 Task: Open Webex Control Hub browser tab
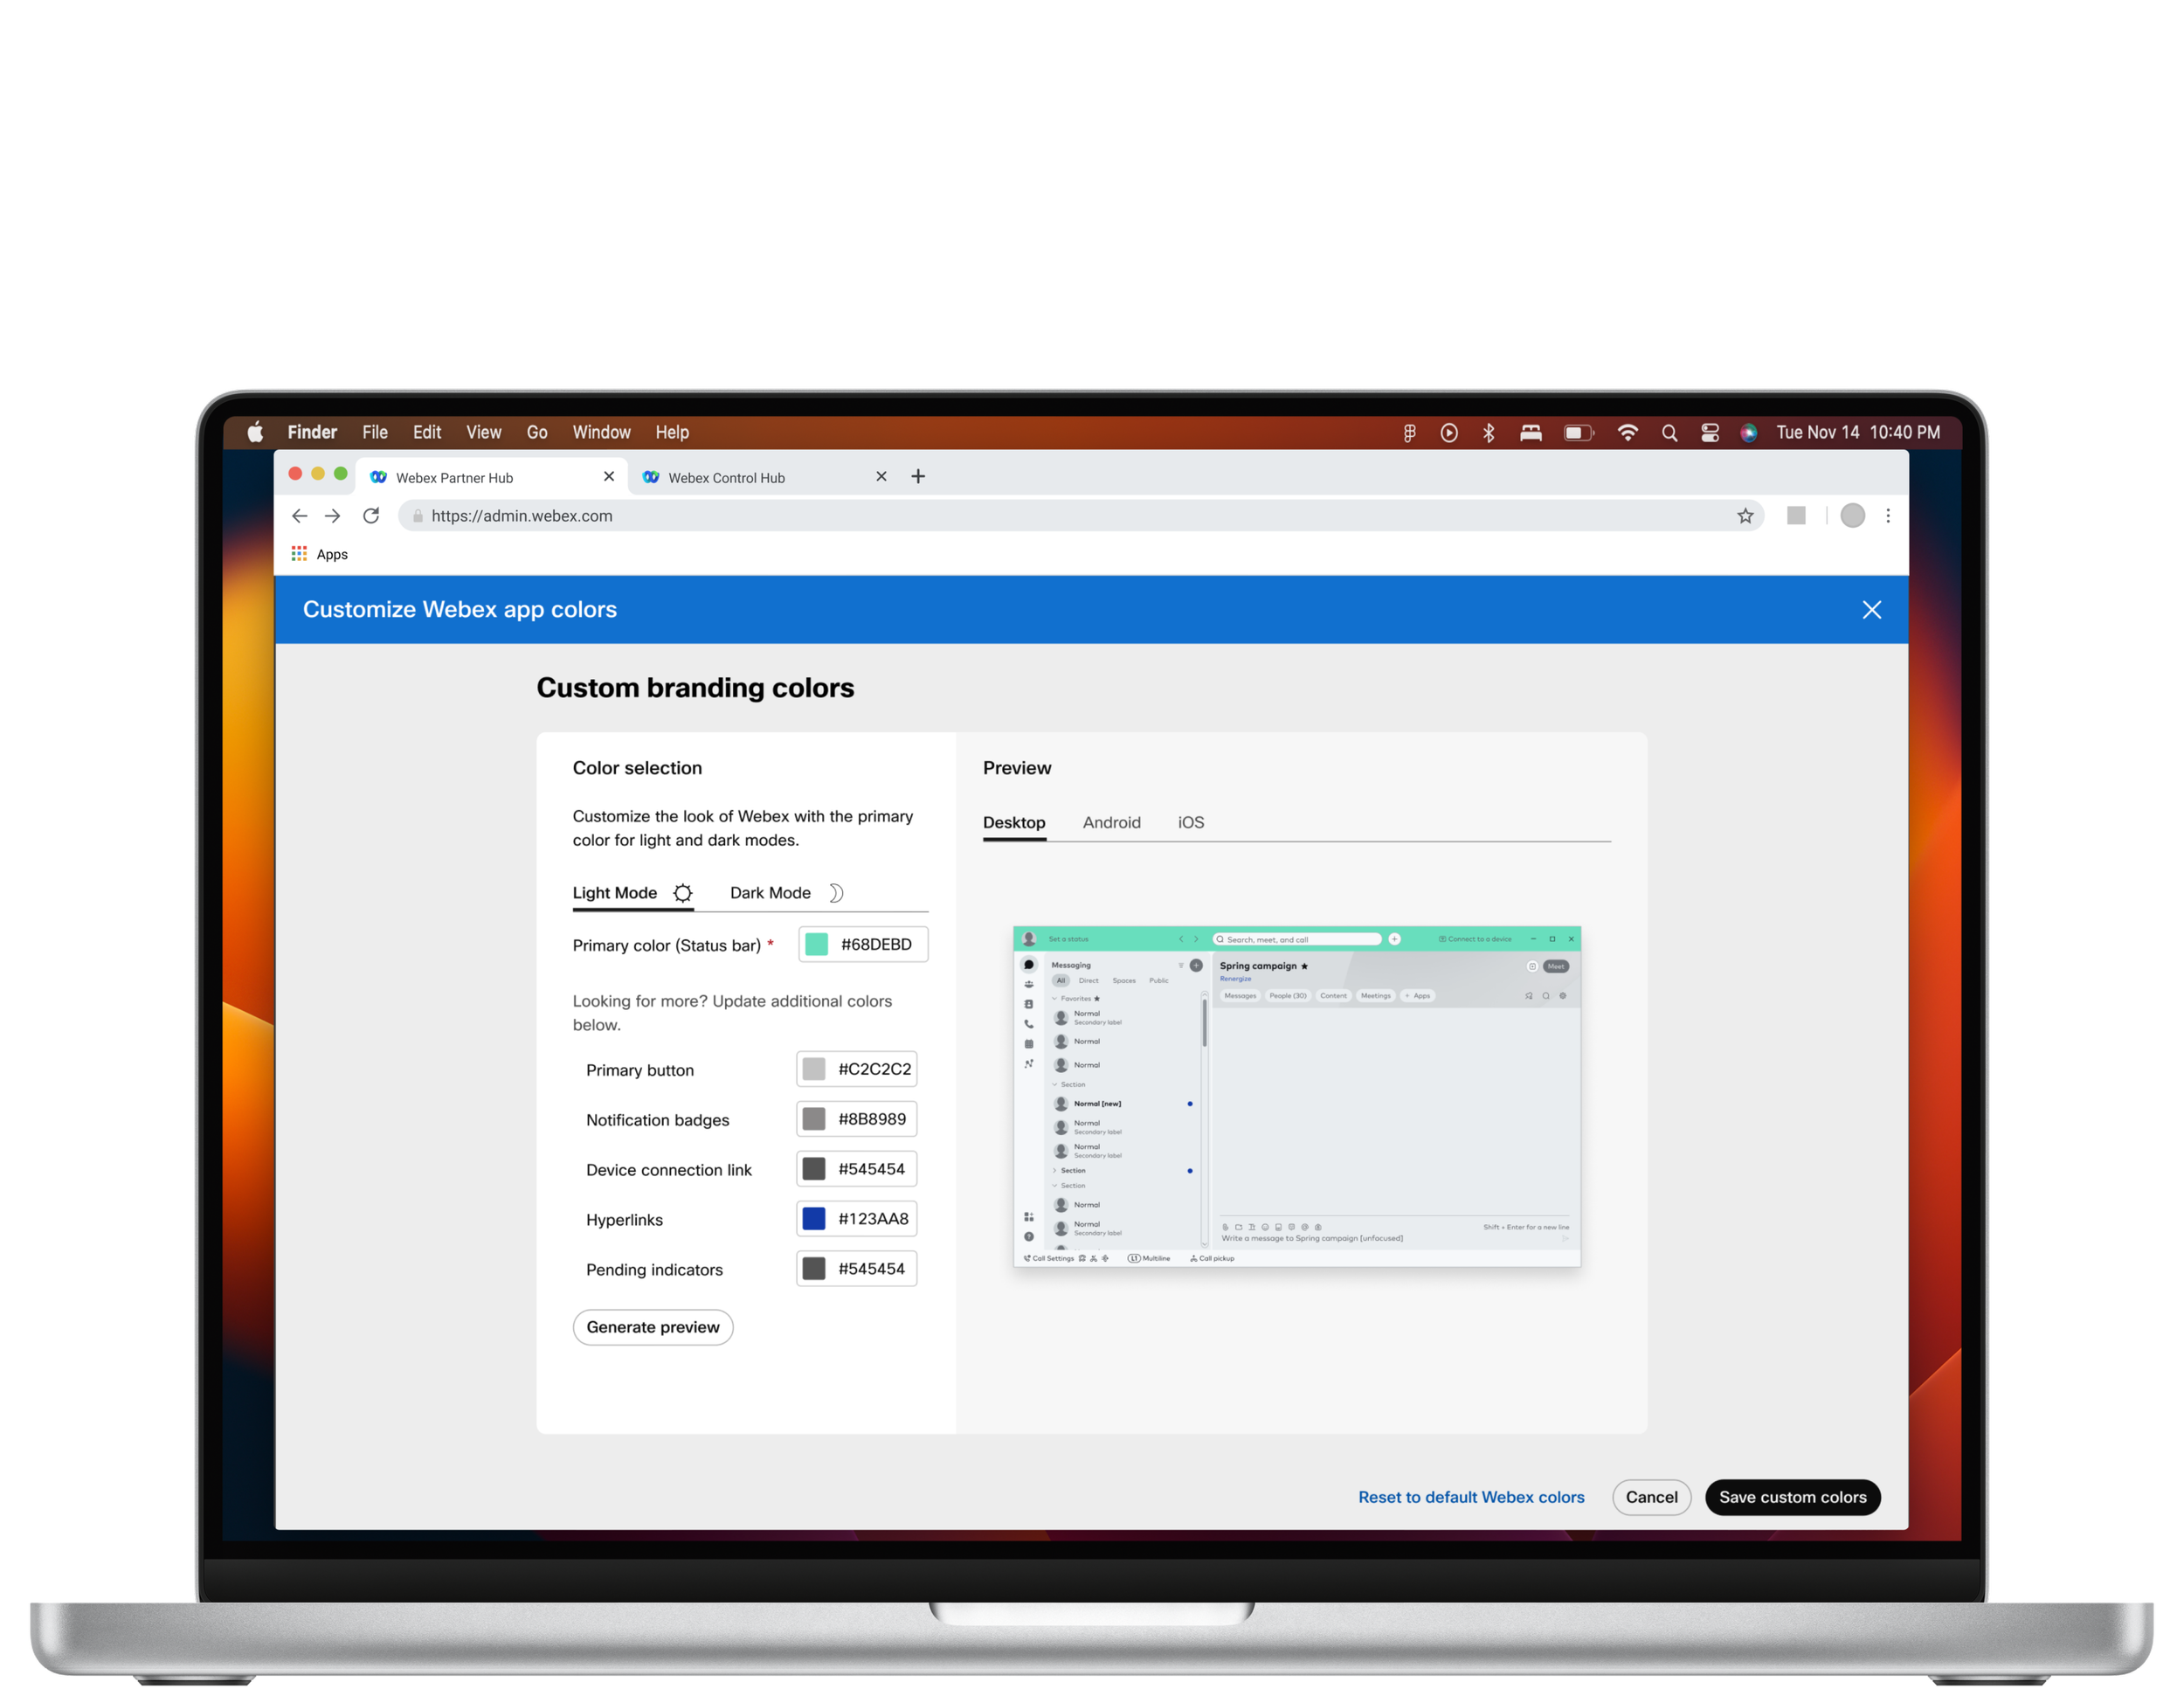727,478
